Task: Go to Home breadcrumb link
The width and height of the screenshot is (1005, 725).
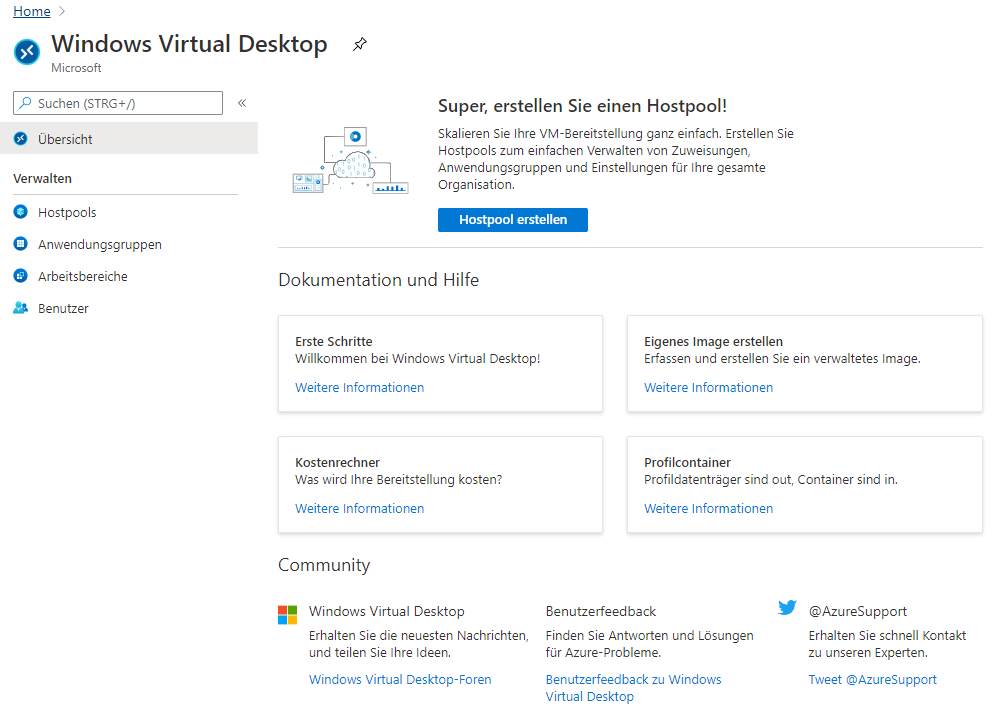Action: [x=31, y=12]
